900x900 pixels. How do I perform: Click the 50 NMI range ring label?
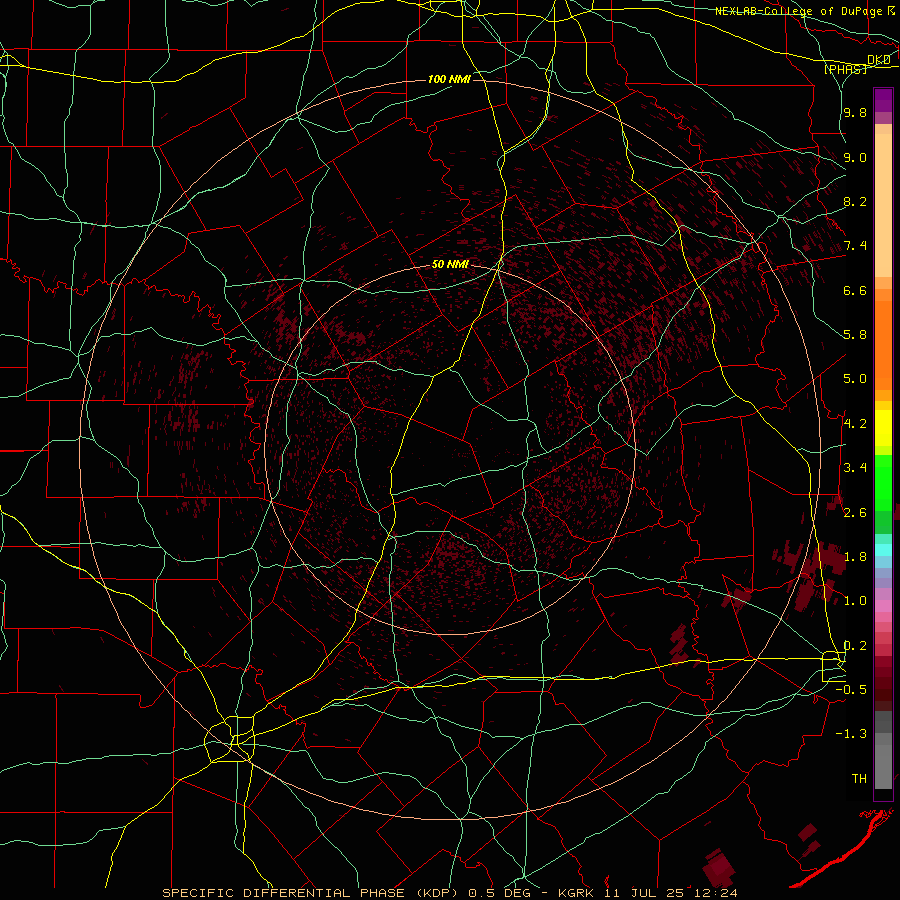451,264
